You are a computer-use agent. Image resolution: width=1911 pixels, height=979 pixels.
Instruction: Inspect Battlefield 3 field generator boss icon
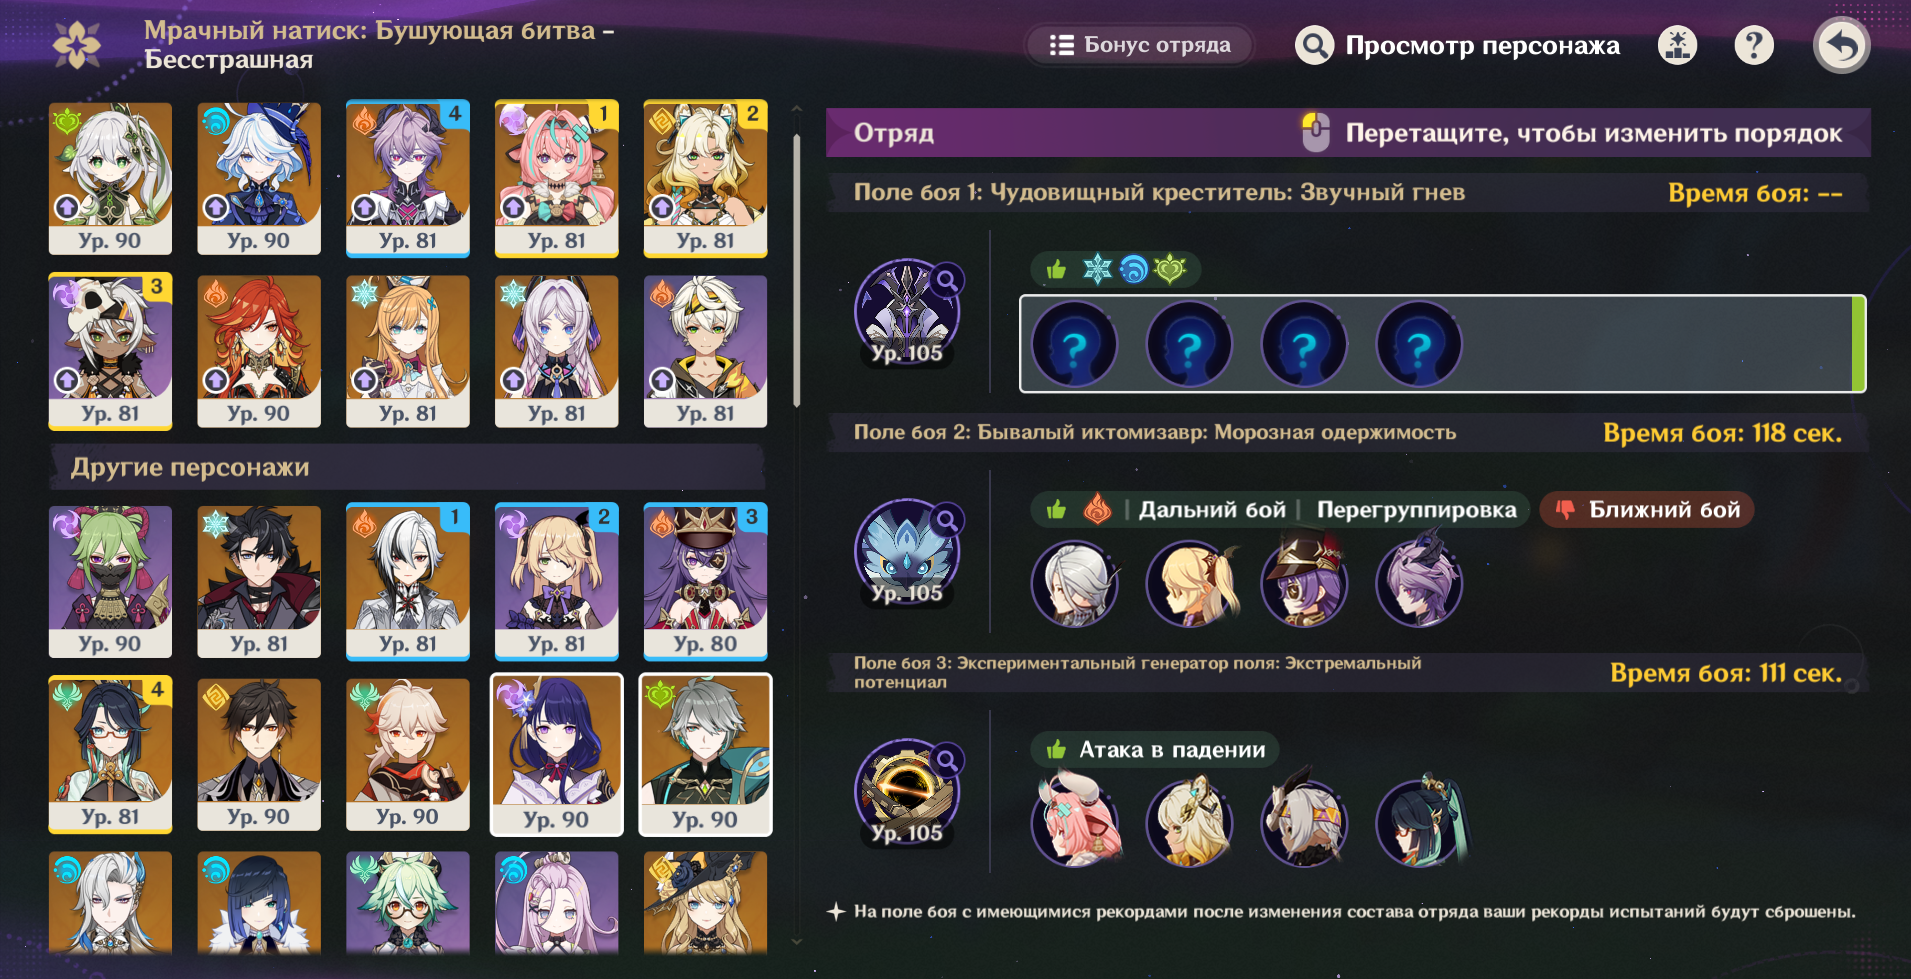pyautogui.click(x=907, y=792)
